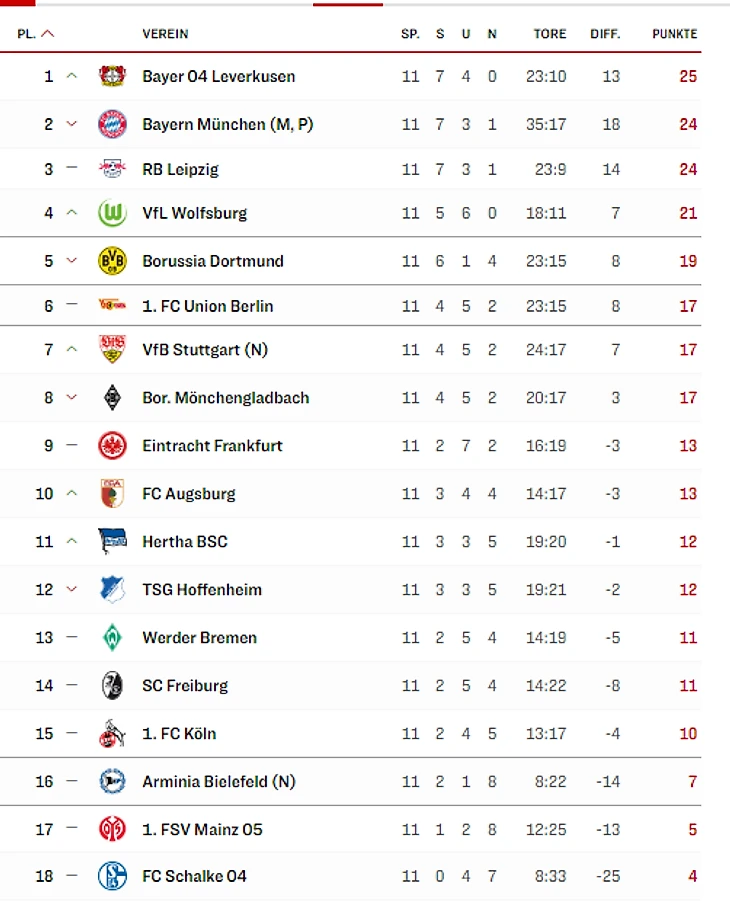Viewport: 730px width, 907px height.
Task: Open the 1. FC Union Berlin link
Action: click(208, 305)
